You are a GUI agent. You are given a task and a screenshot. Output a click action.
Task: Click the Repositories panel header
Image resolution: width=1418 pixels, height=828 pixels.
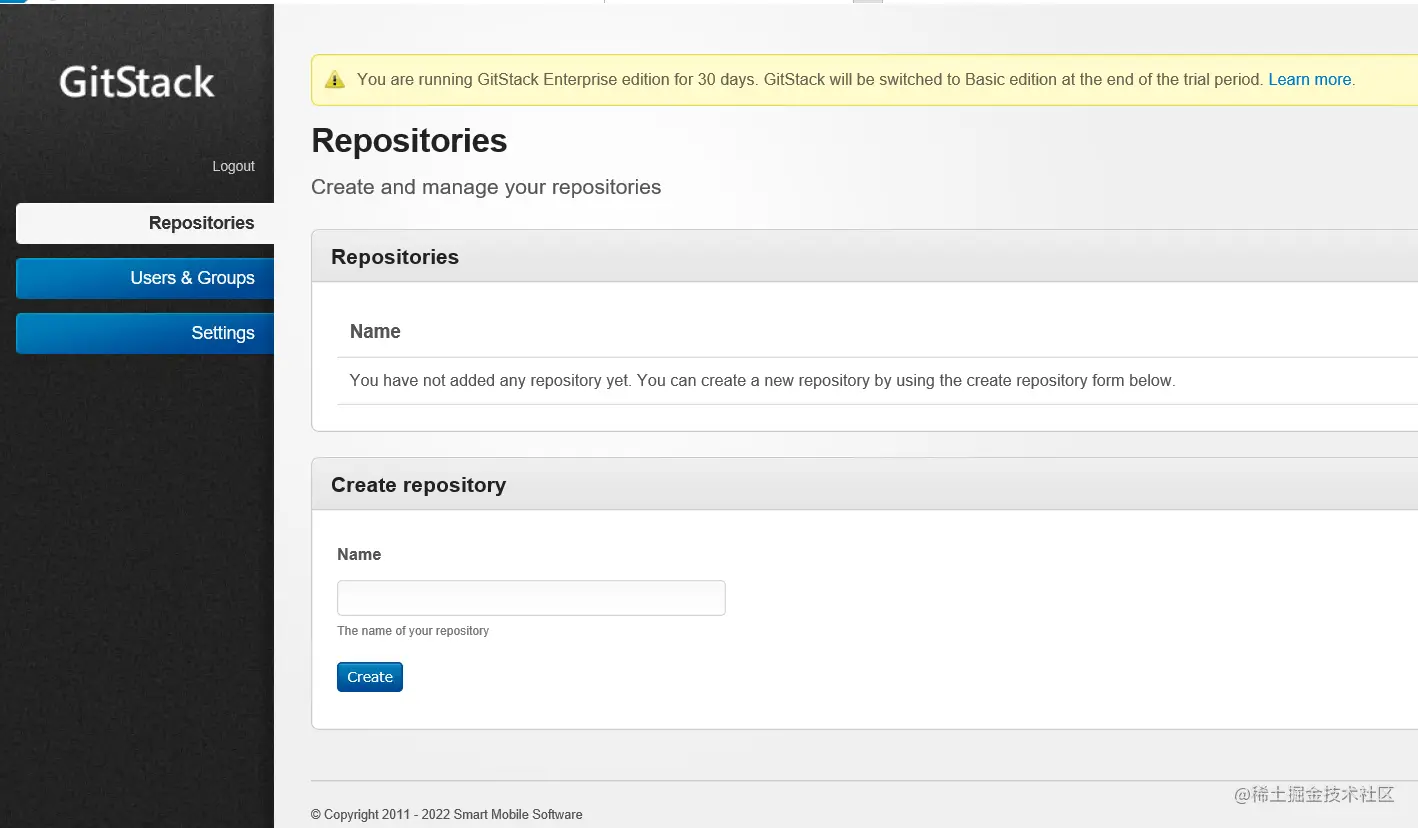tap(864, 257)
